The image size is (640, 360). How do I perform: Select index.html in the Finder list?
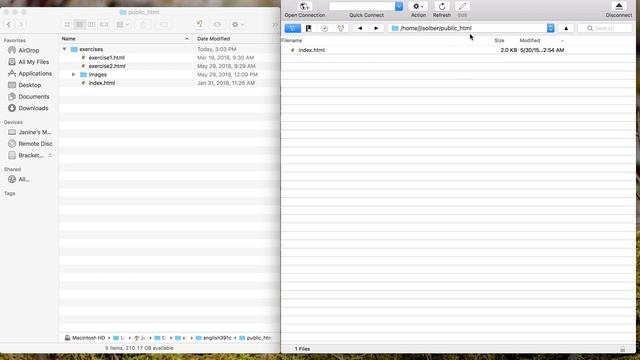[x=102, y=83]
